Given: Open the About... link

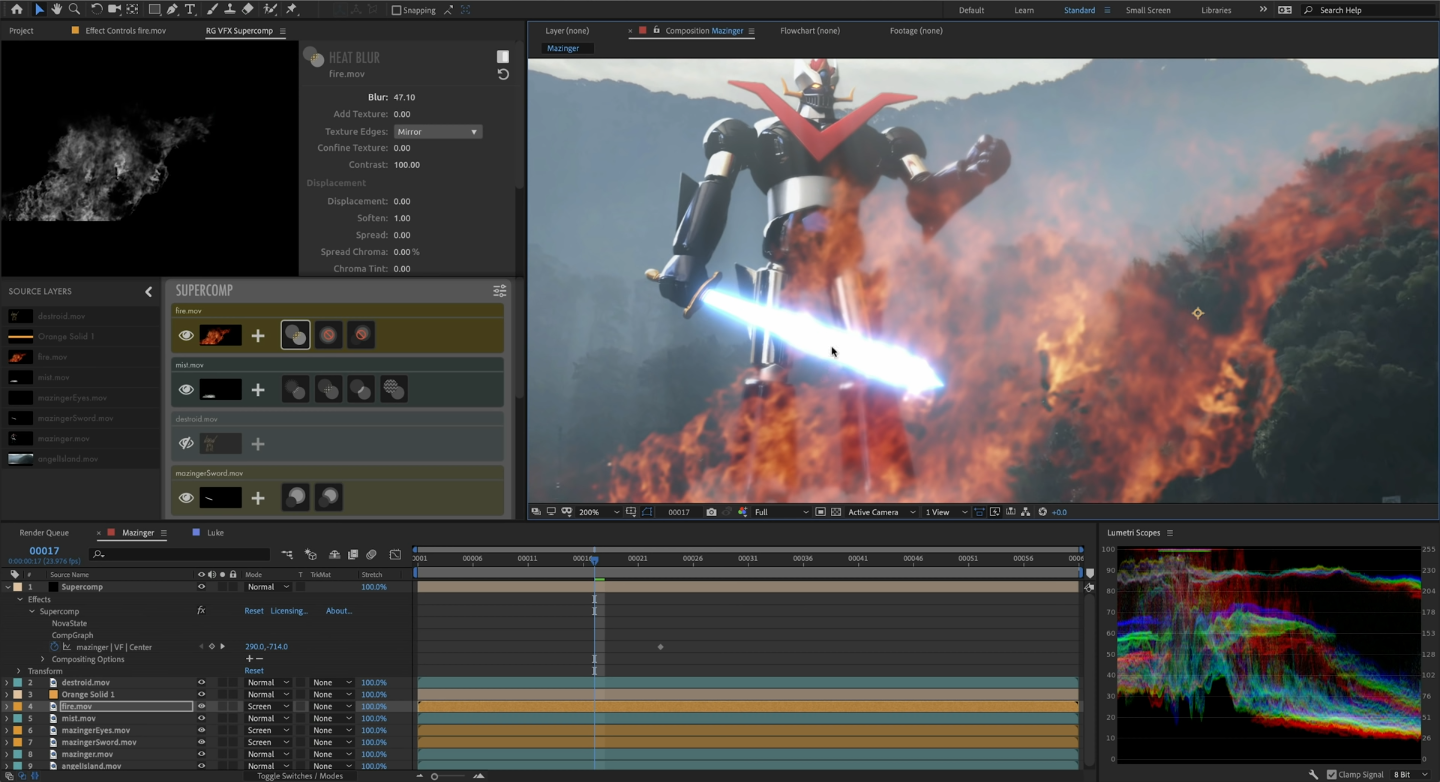Looking at the screenshot, I should coord(339,611).
